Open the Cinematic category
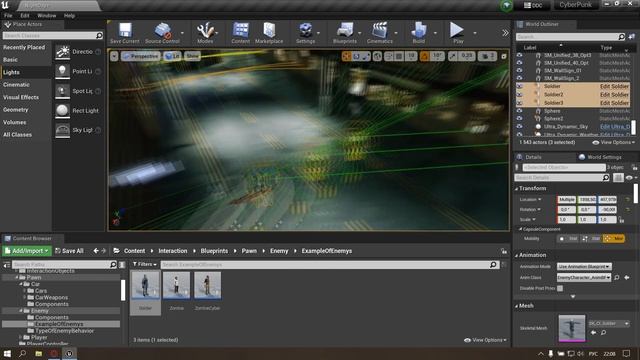This screenshot has width=640, height=360. tap(16, 85)
